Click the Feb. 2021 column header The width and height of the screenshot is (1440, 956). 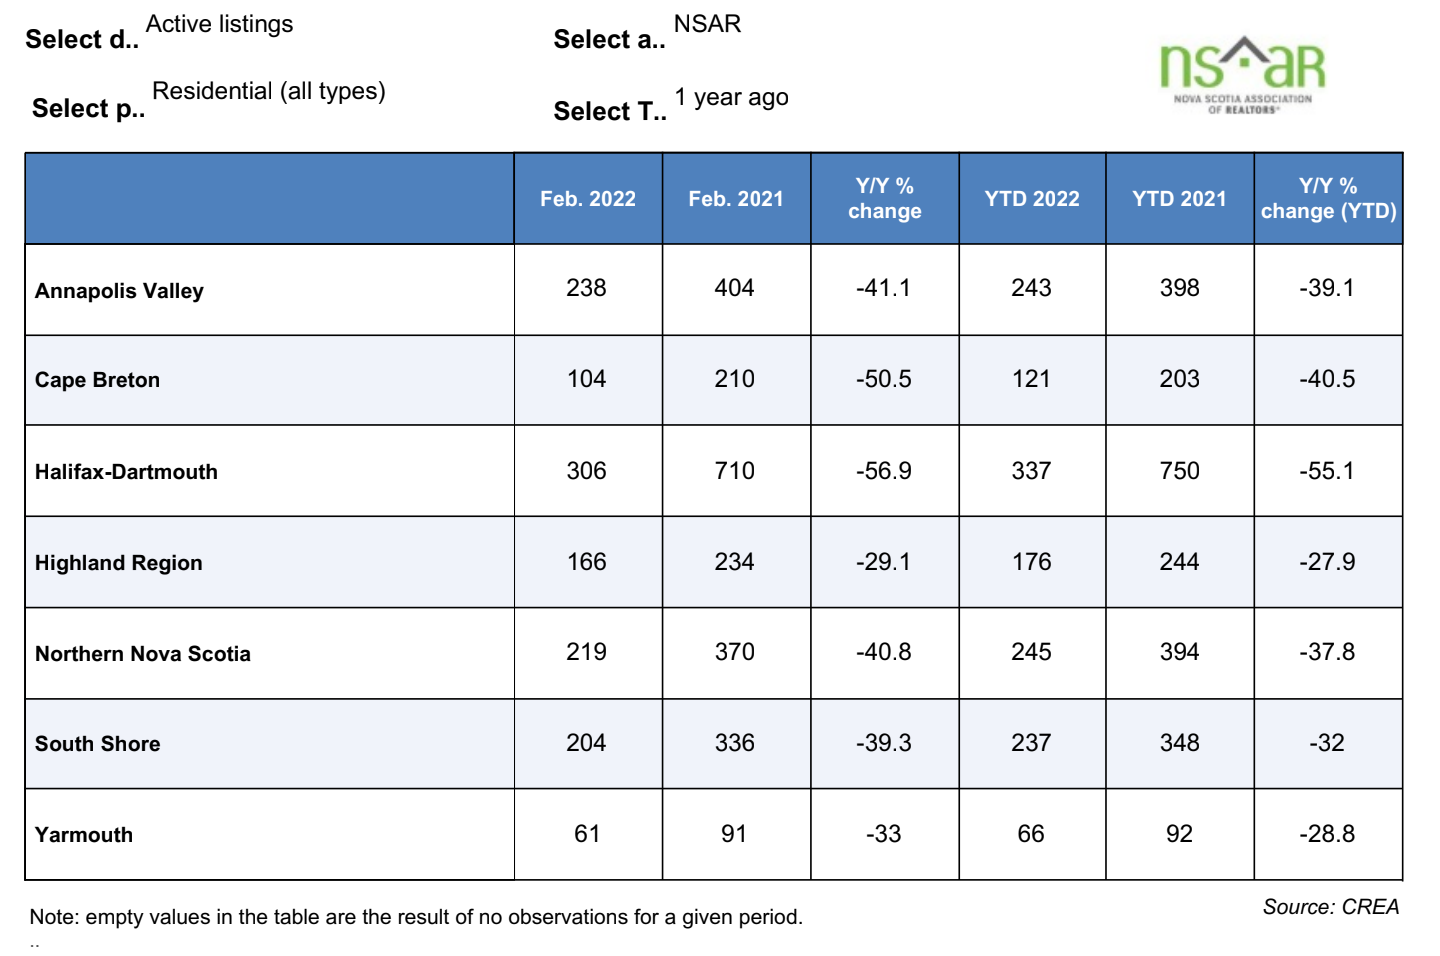click(x=736, y=199)
